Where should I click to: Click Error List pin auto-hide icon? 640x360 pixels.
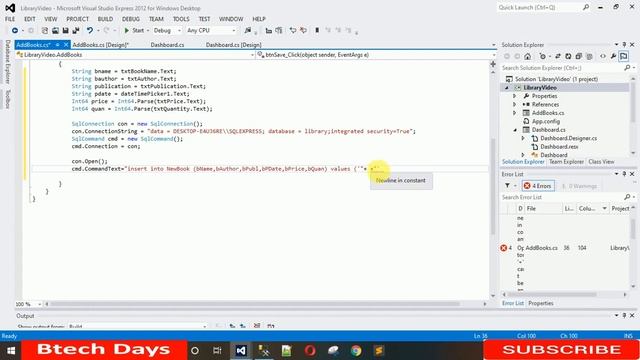click(x=624, y=174)
